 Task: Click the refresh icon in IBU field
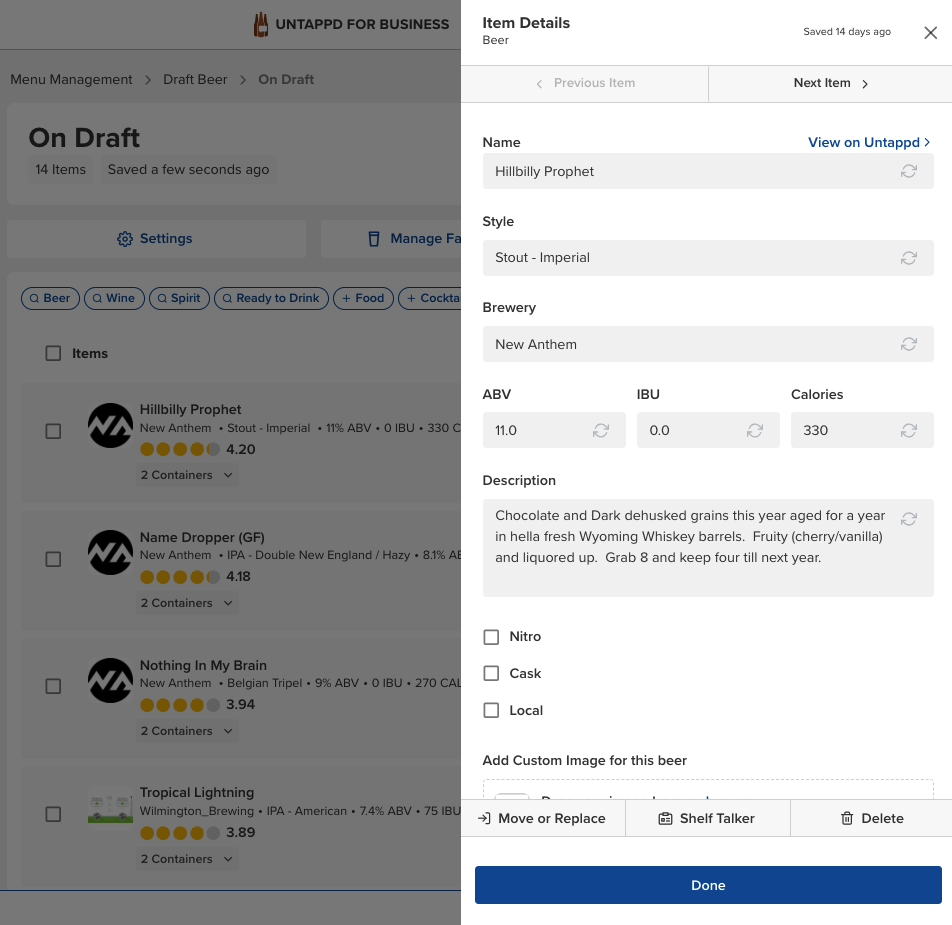point(755,430)
